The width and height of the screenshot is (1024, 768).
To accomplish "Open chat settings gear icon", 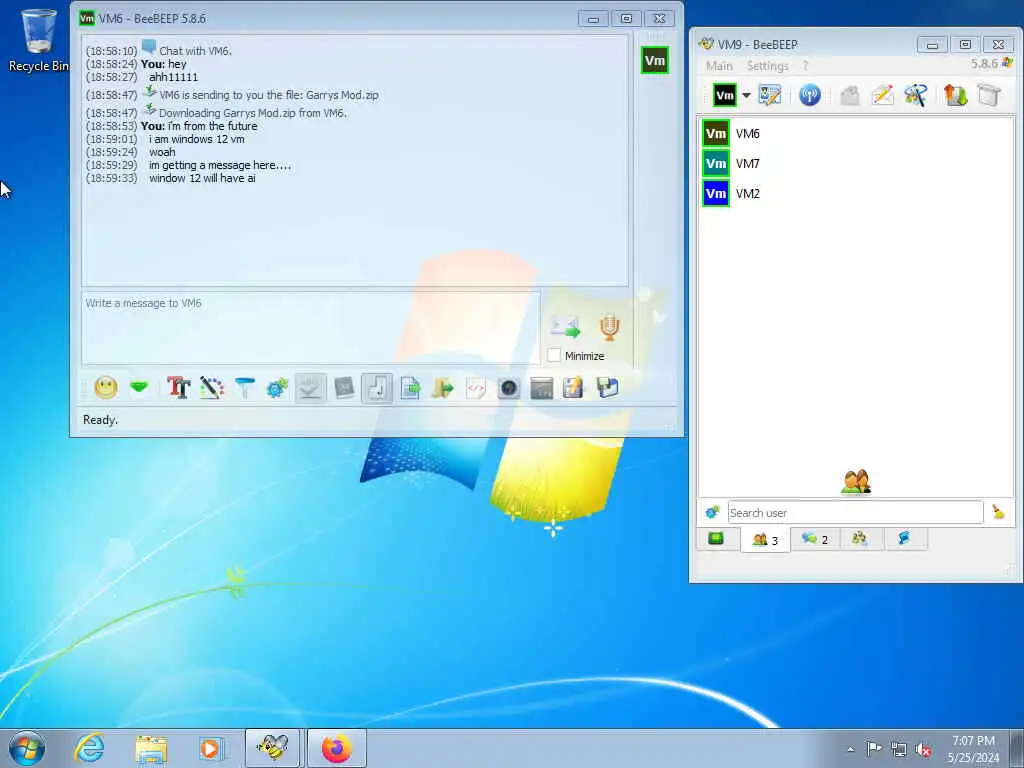I will [x=277, y=388].
